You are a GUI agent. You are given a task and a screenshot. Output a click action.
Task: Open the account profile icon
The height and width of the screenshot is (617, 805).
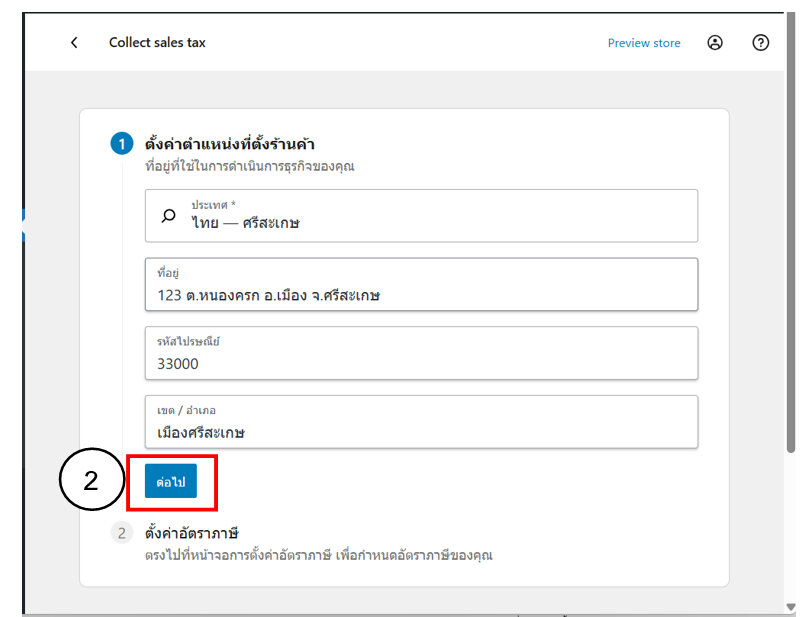click(x=715, y=43)
